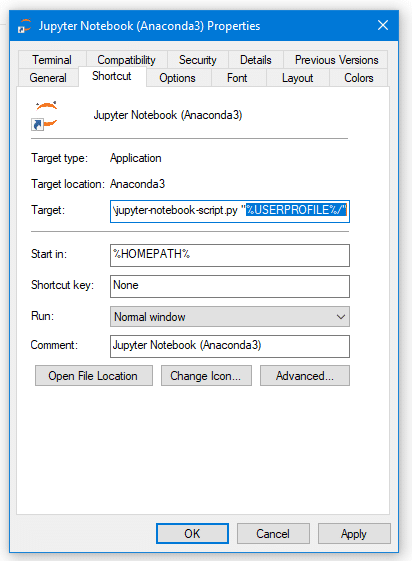Close the Properties dialog window
The width and height of the screenshot is (412, 561).
(x=383, y=25)
